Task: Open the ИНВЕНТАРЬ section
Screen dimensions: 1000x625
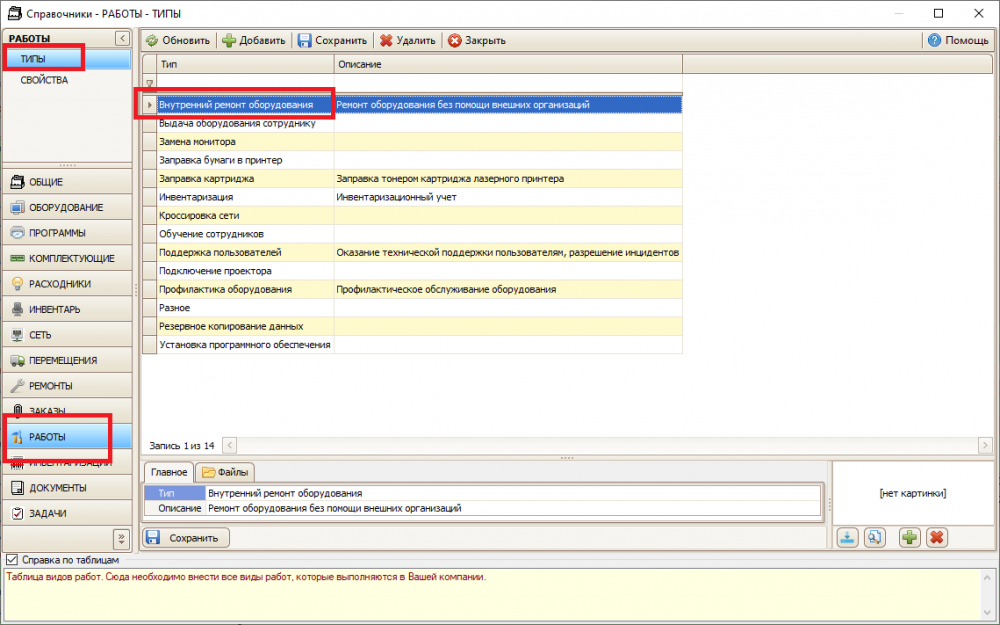Action: click(68, 309)
